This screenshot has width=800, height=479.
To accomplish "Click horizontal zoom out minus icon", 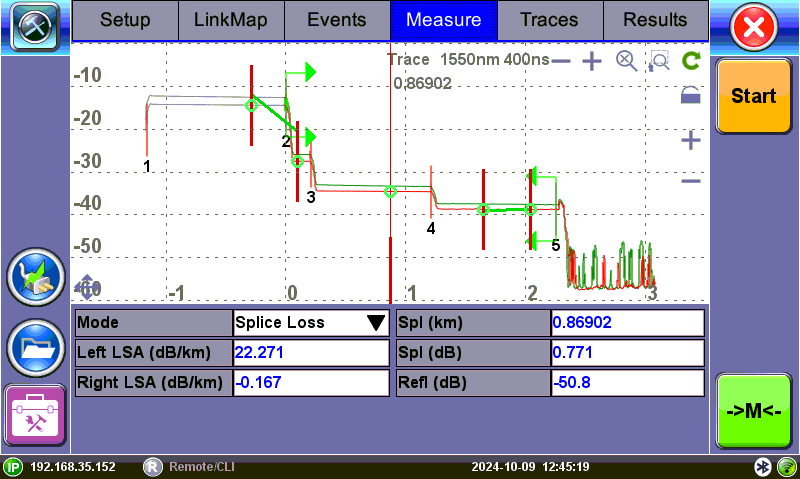I will (561, 61).
